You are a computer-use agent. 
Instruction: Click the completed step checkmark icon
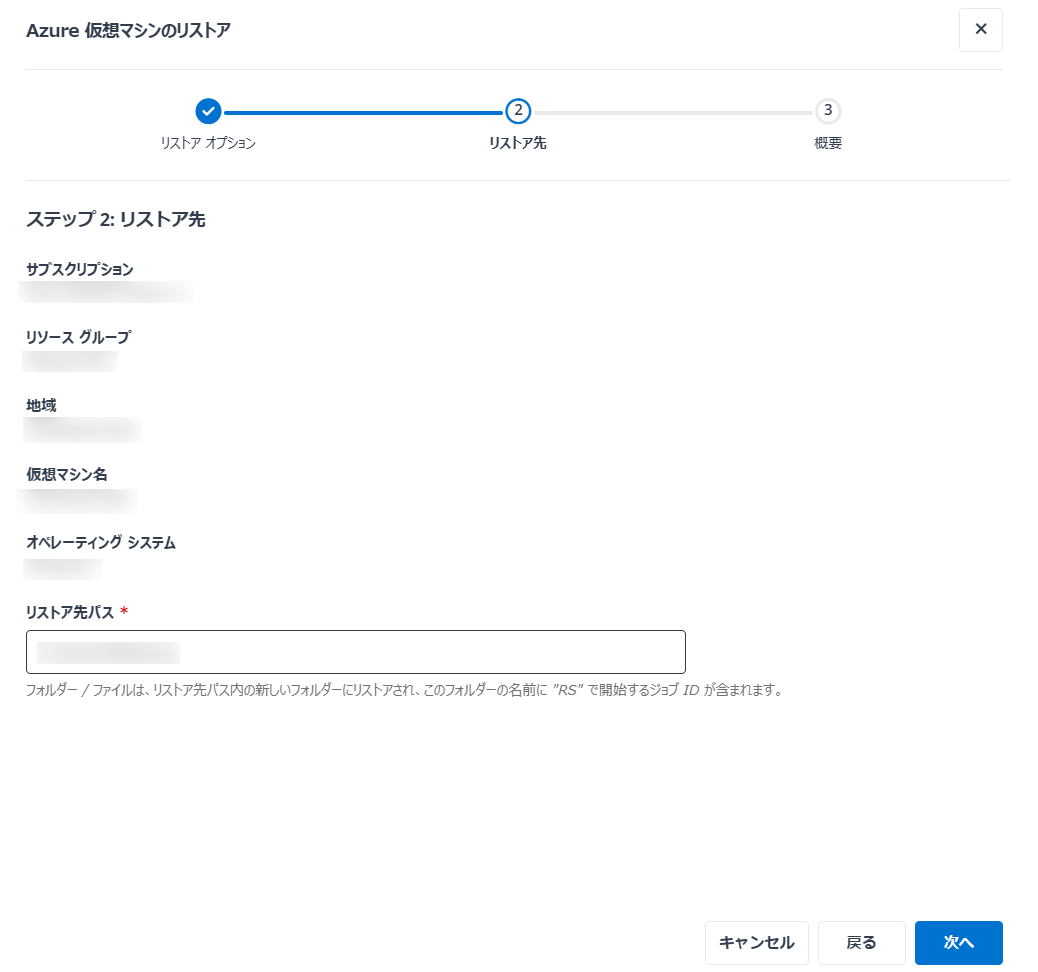click(208, 111)
